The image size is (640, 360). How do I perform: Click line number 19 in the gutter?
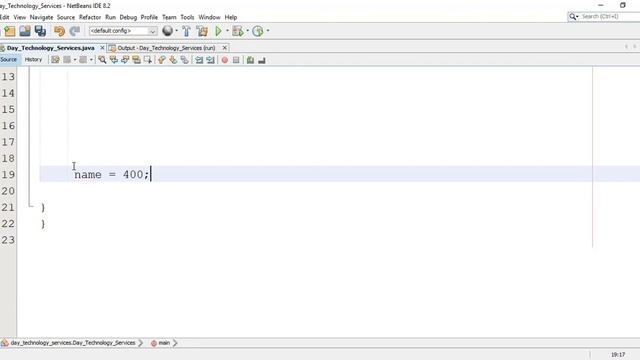coord(8,175)
